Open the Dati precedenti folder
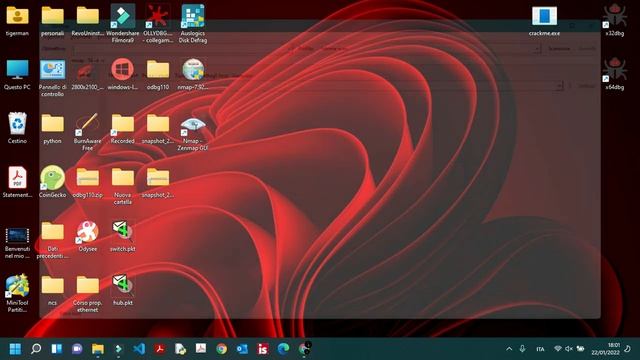 point(53,231)
